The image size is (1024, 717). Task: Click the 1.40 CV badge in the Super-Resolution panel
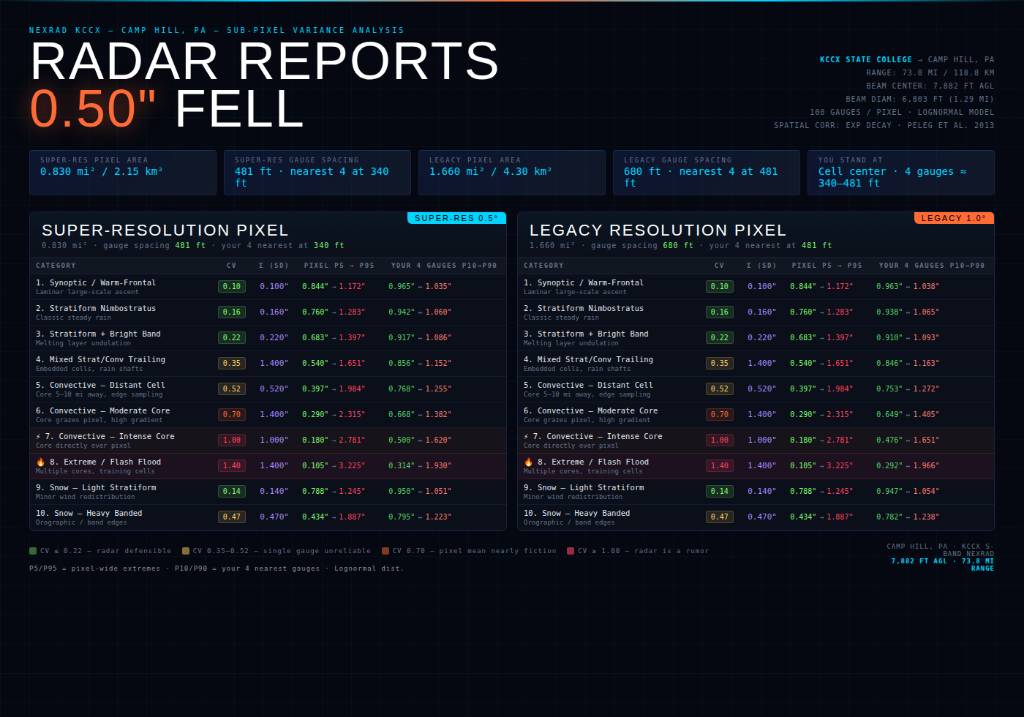(232, 466)
